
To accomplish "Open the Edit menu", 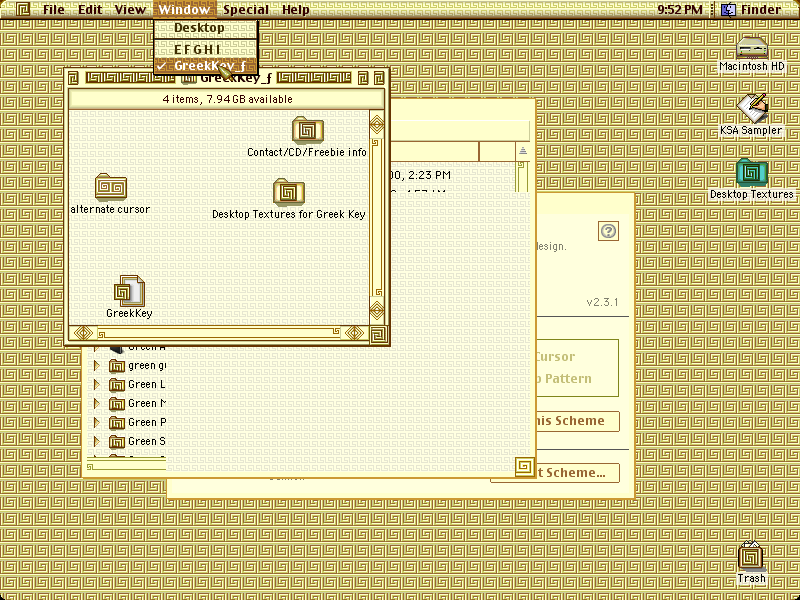I will click(90, 10).
